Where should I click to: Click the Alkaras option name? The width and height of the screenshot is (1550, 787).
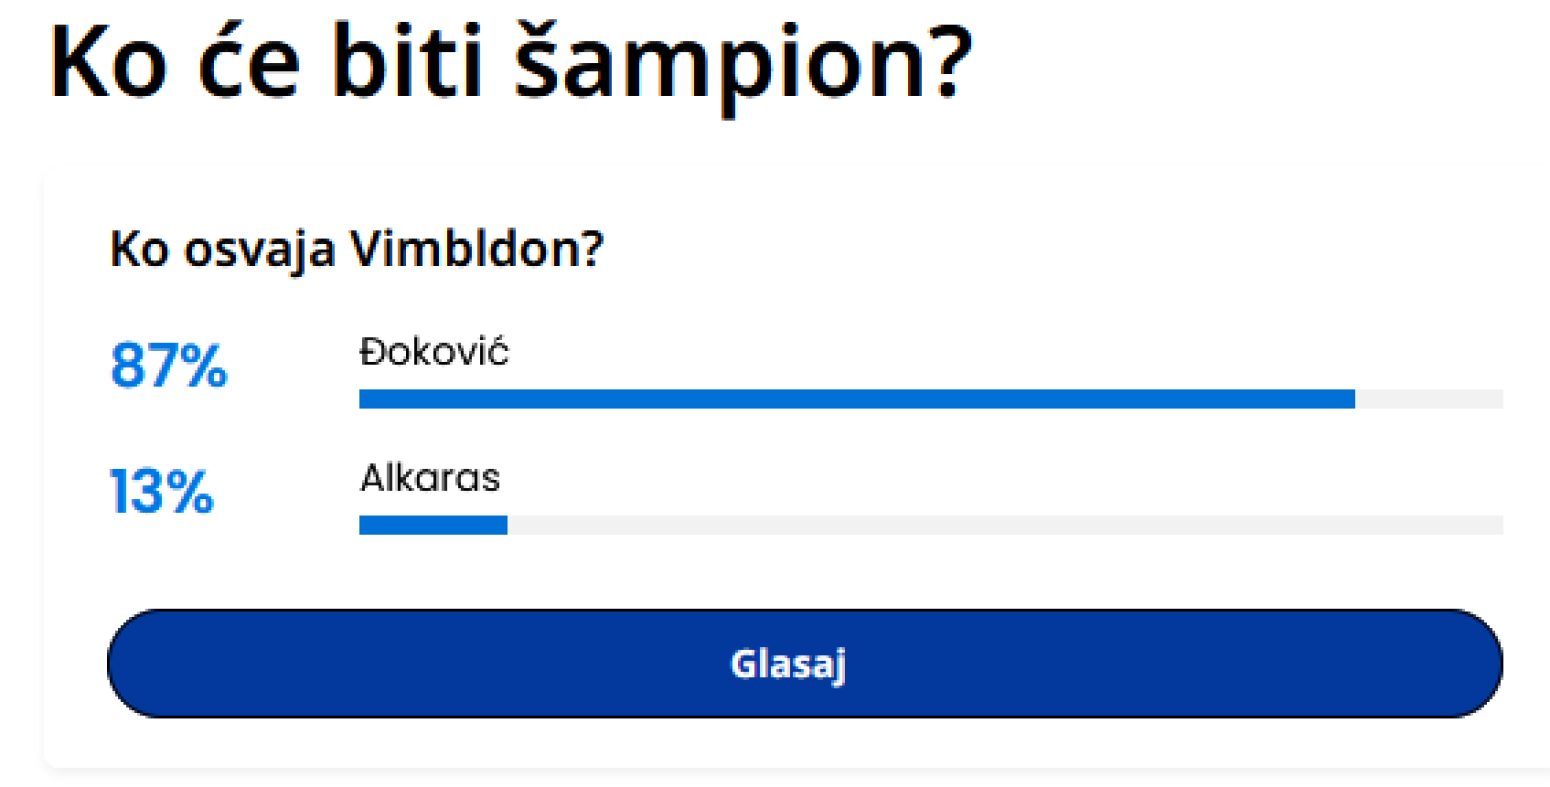(x=430, y=478)
